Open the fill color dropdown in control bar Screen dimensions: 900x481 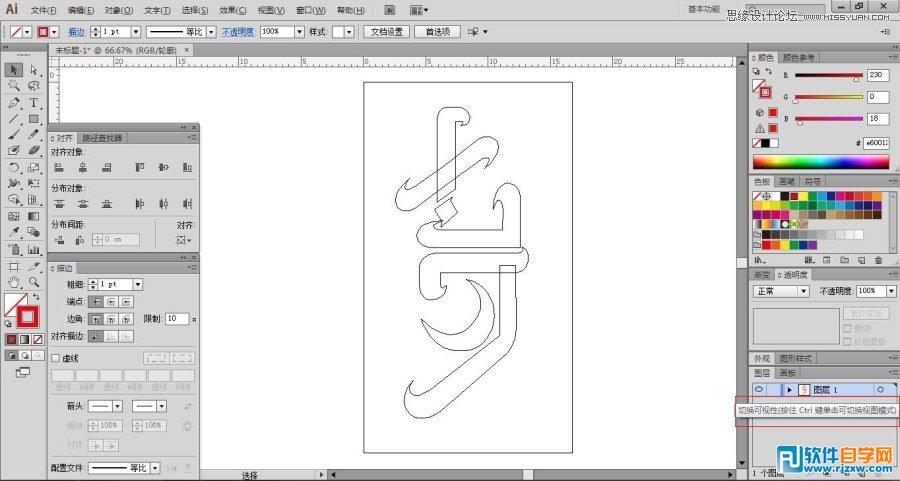click(x=27, y=32)
